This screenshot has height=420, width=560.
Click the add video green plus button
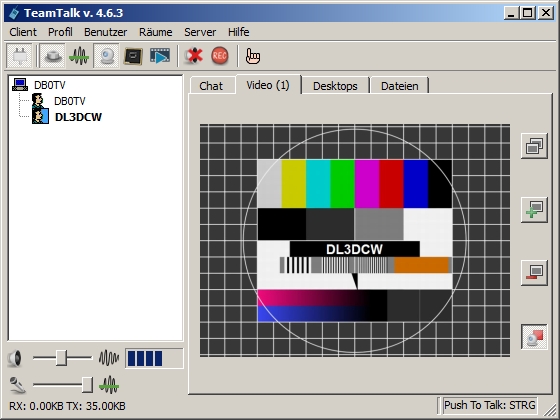[534, 209]
